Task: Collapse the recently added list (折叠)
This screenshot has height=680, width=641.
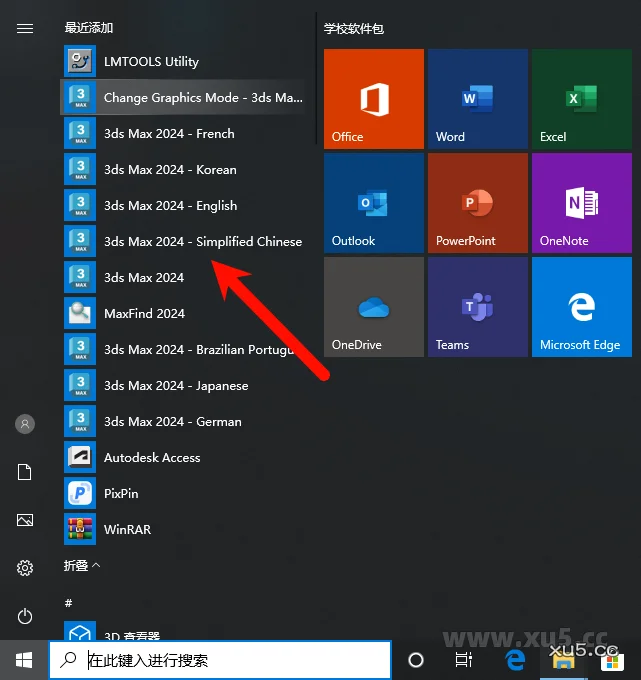Action: click(82, 566)
